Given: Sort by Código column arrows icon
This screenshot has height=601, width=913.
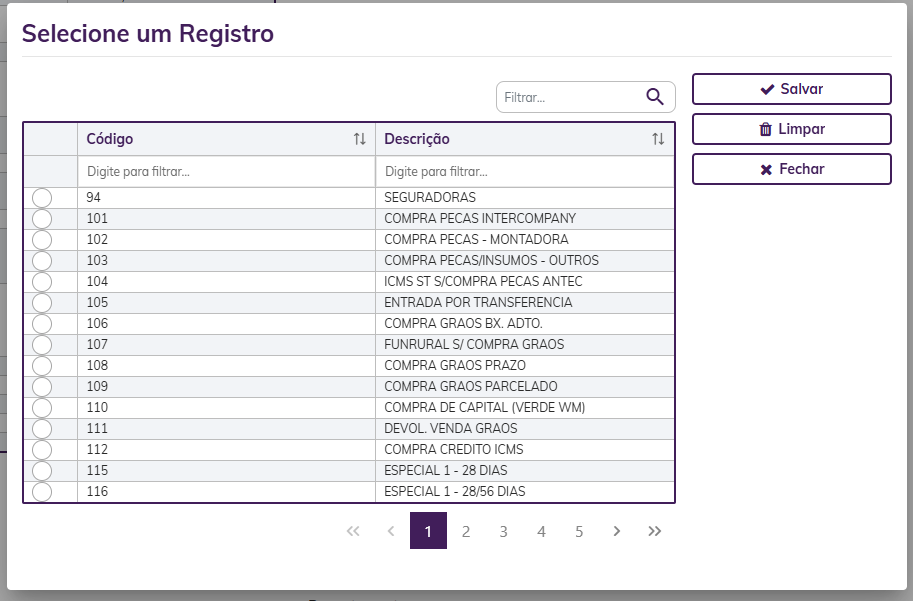Looking at the screenshot, I should point(360,139).
